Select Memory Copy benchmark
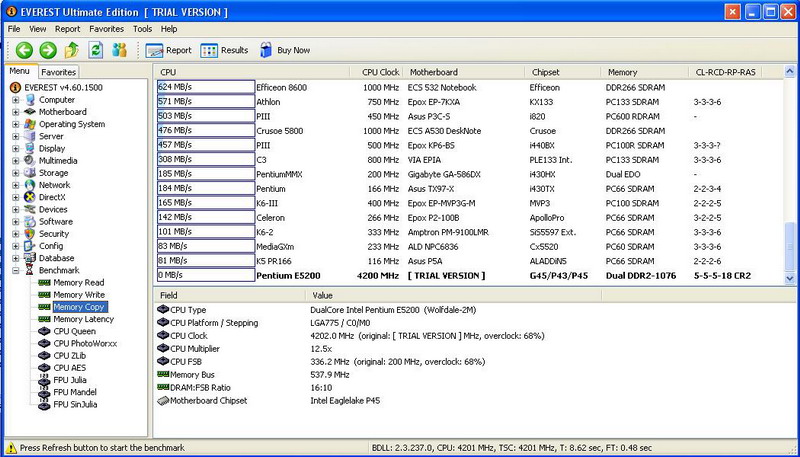 pos(79,307)
